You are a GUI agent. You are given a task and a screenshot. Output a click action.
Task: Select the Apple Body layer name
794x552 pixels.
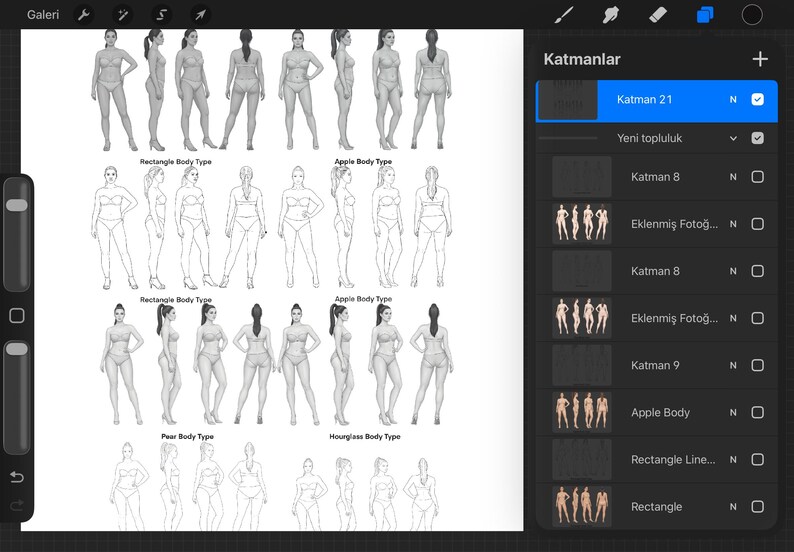660,412
